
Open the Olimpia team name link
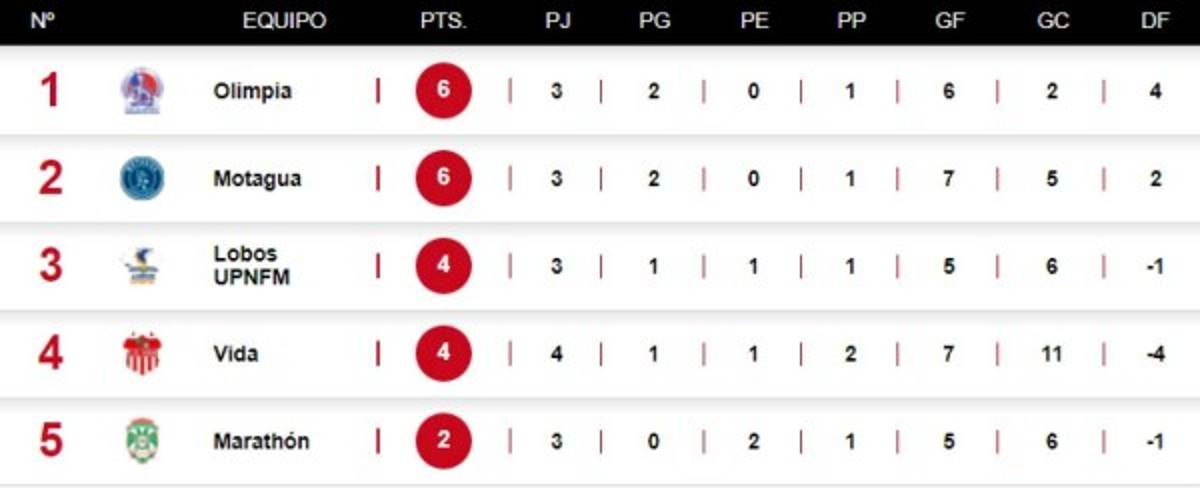[252, 91]
